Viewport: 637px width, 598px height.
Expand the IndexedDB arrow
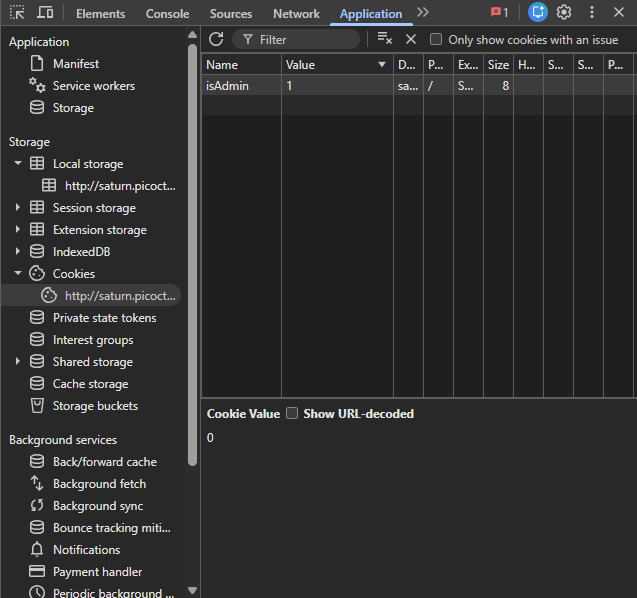(x=17, y=251)
